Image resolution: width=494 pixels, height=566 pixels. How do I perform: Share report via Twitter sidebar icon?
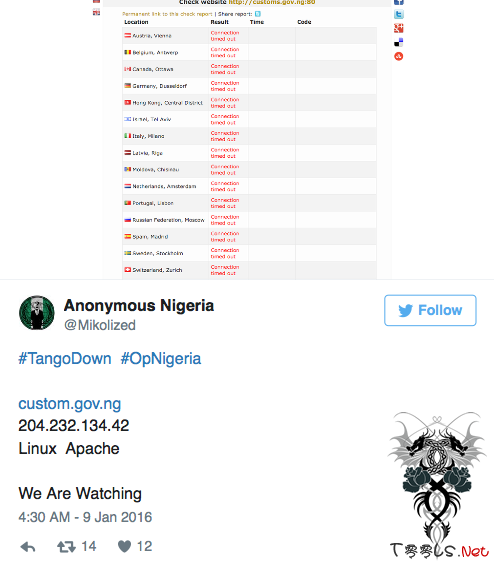coord(399,14)
